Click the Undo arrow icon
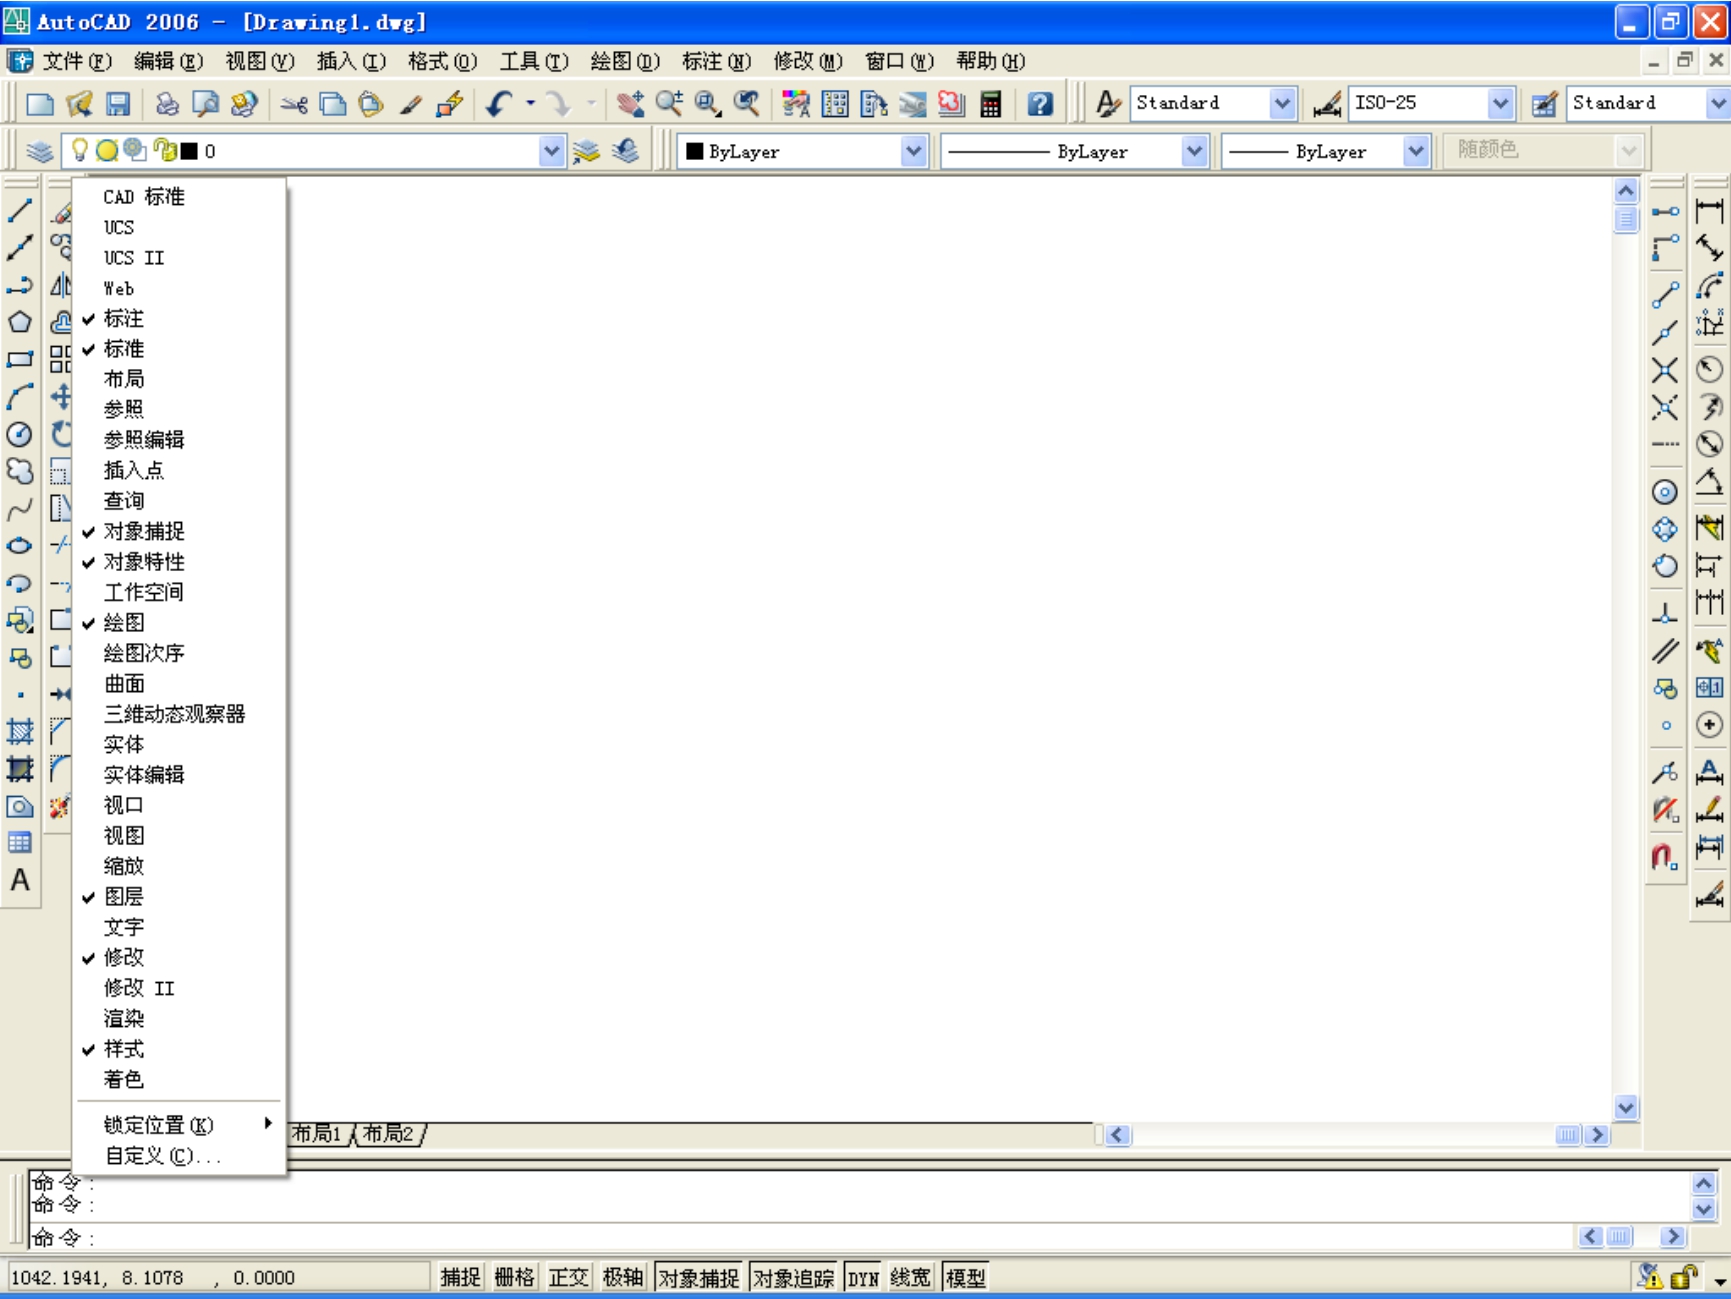 [x=499, y=104]
